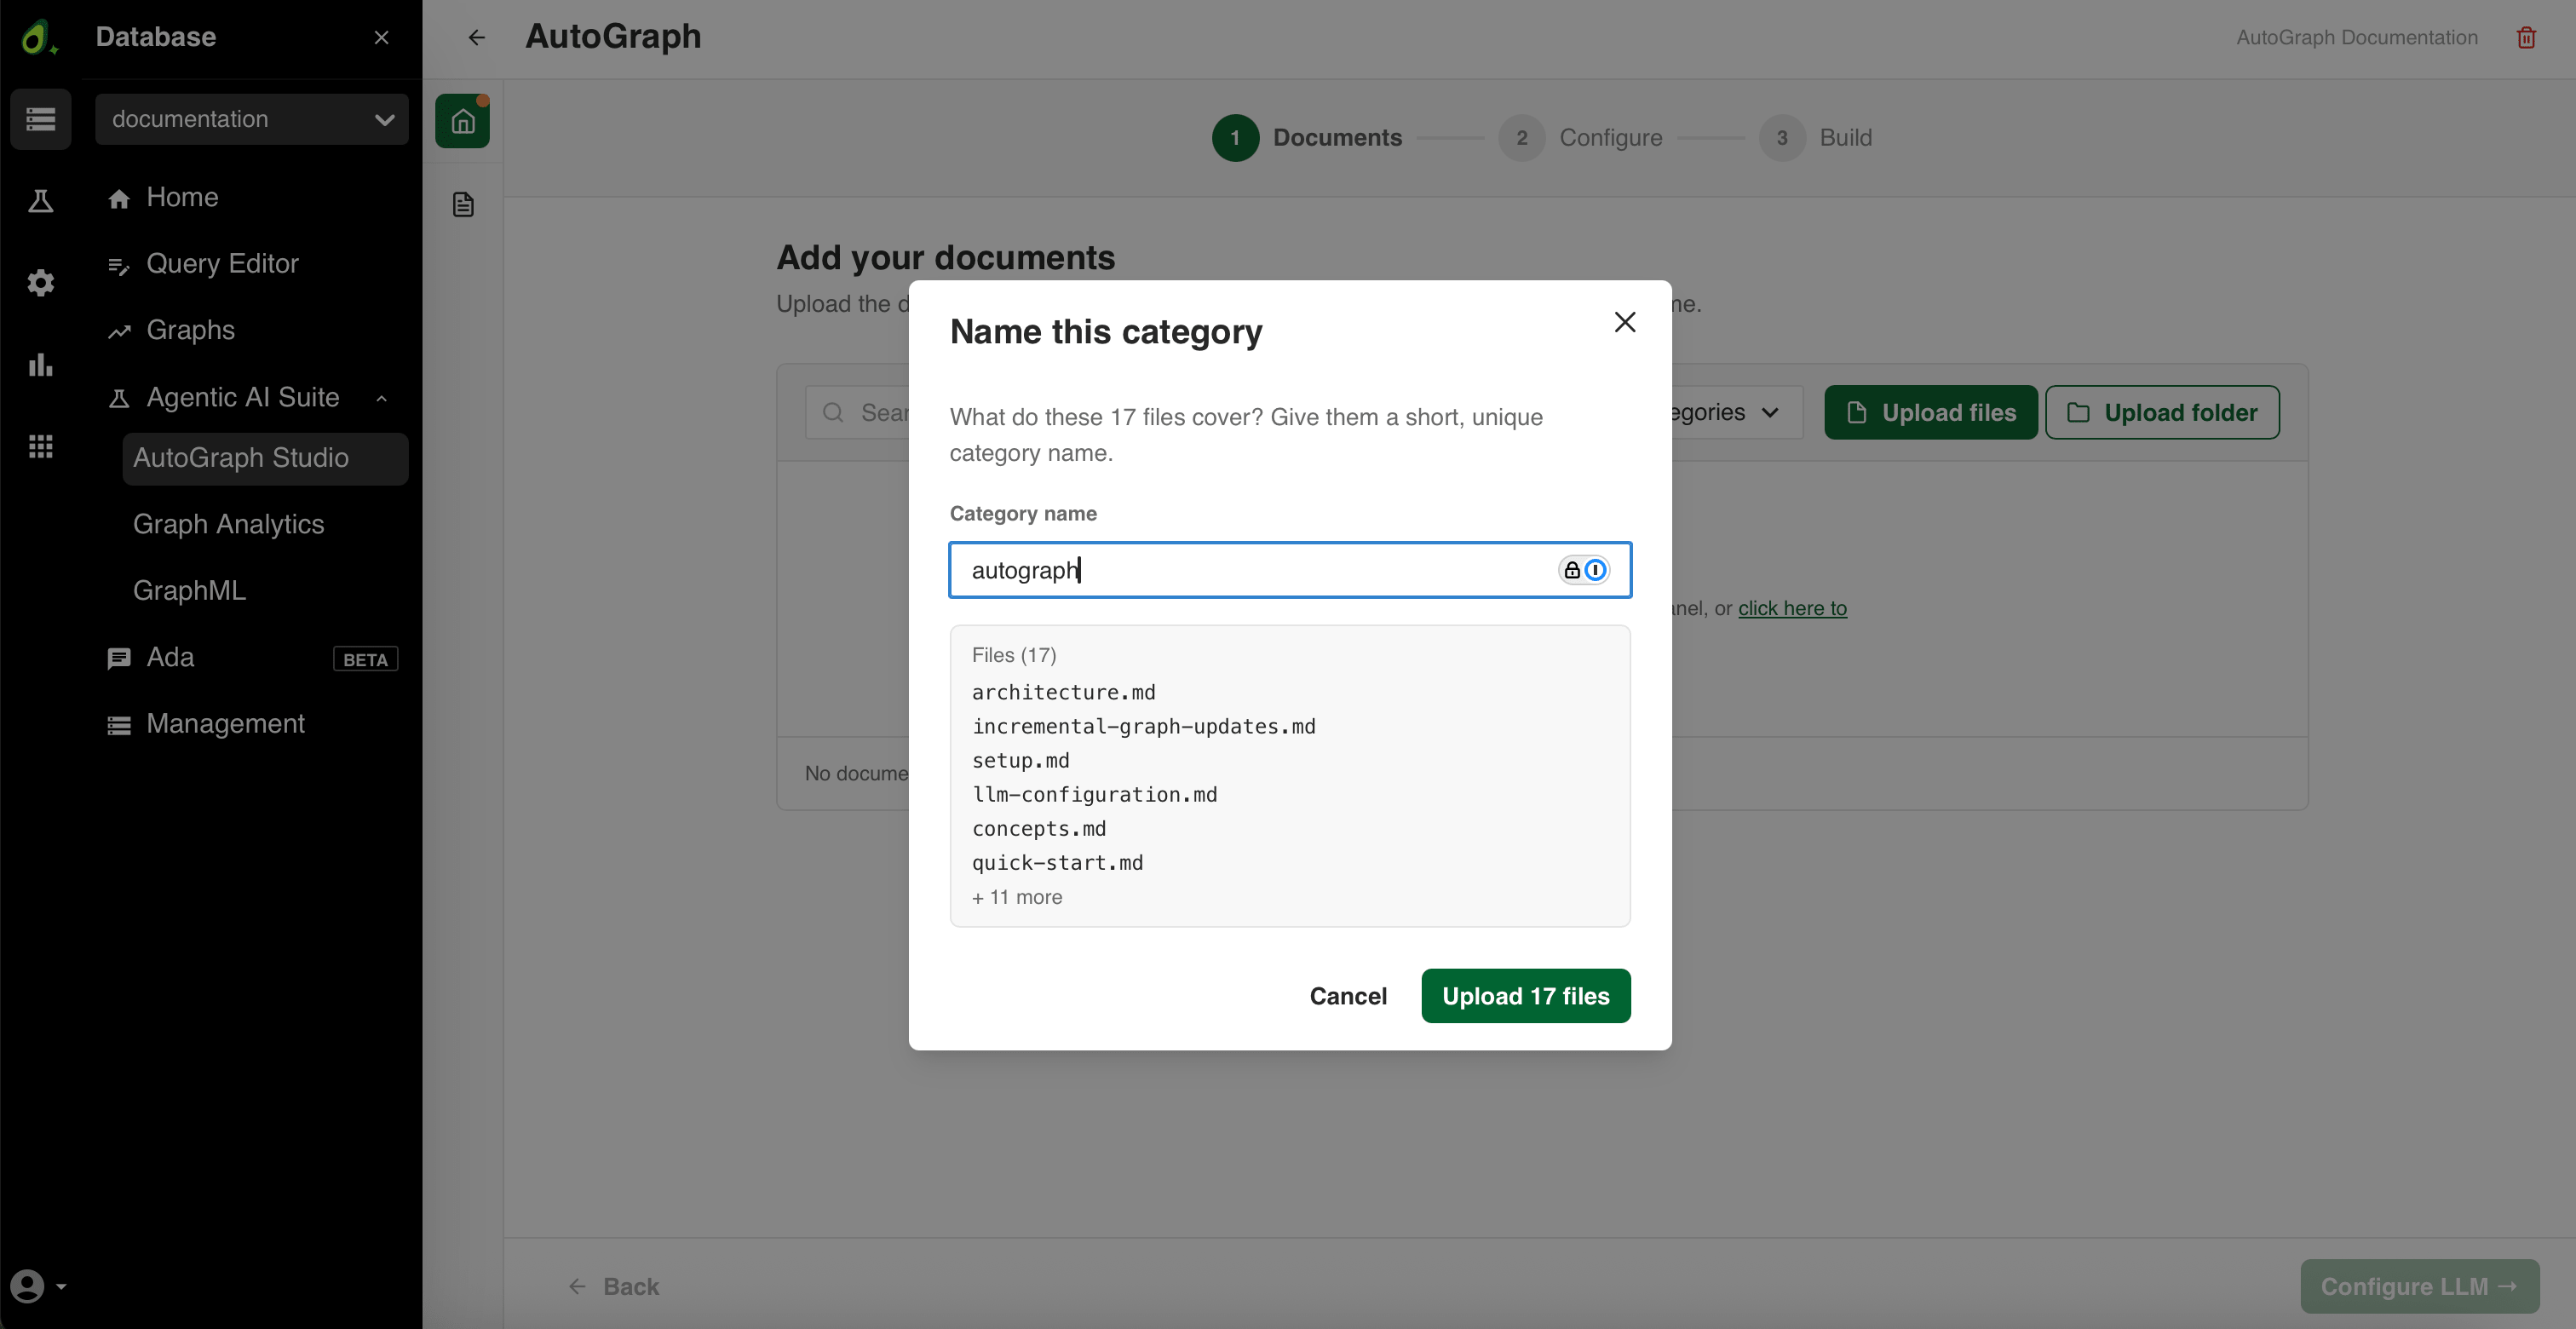The width and height of the screenshot is (2576, 1329).
Task: Click quick-start.md in the files list
Action: pos(1057,862)
